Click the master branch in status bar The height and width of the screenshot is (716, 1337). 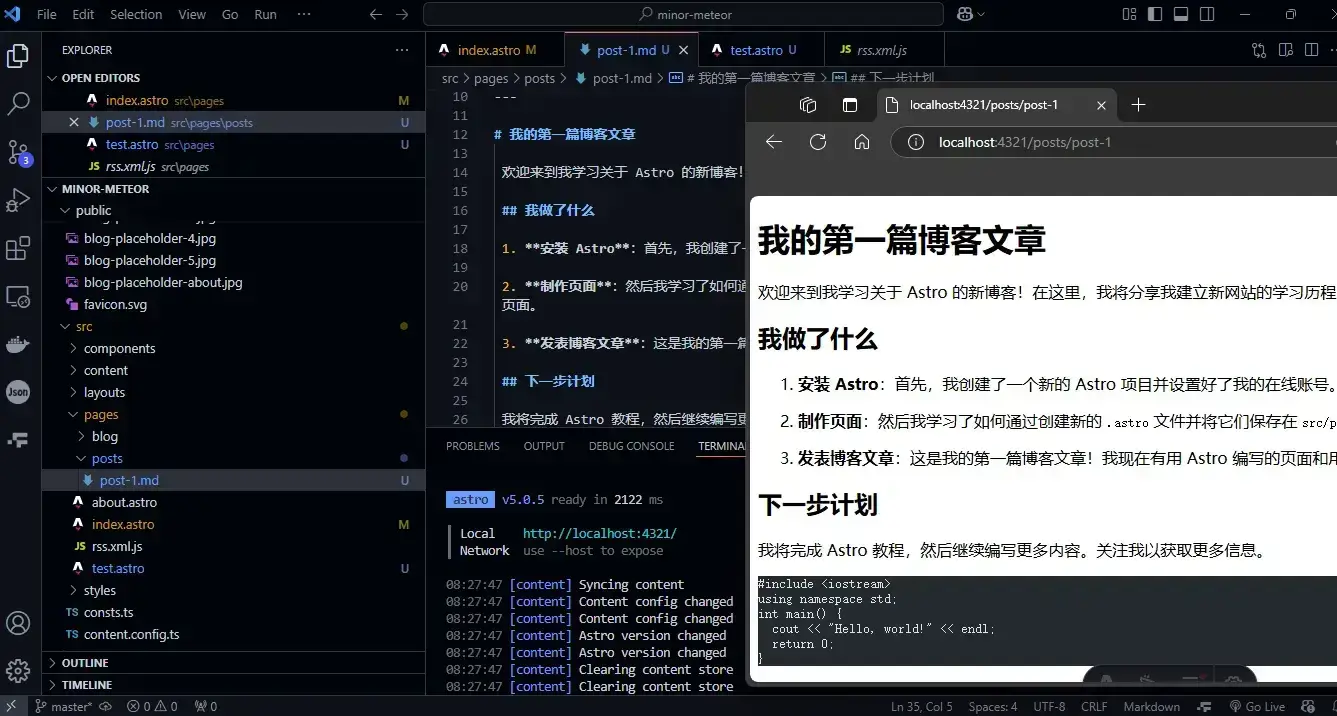(x=64, y=706)
